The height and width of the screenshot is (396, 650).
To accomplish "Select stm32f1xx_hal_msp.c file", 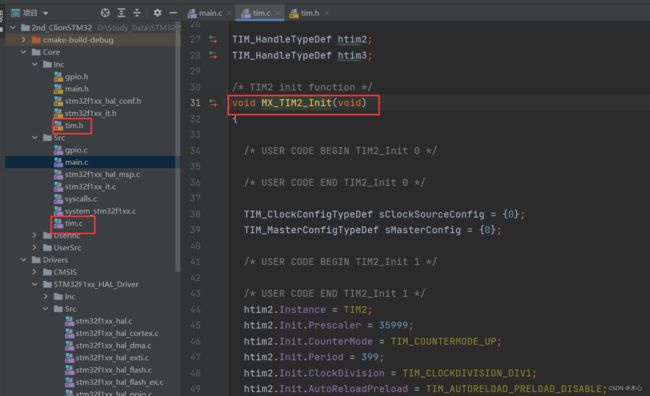I will [x=97, y=174].
